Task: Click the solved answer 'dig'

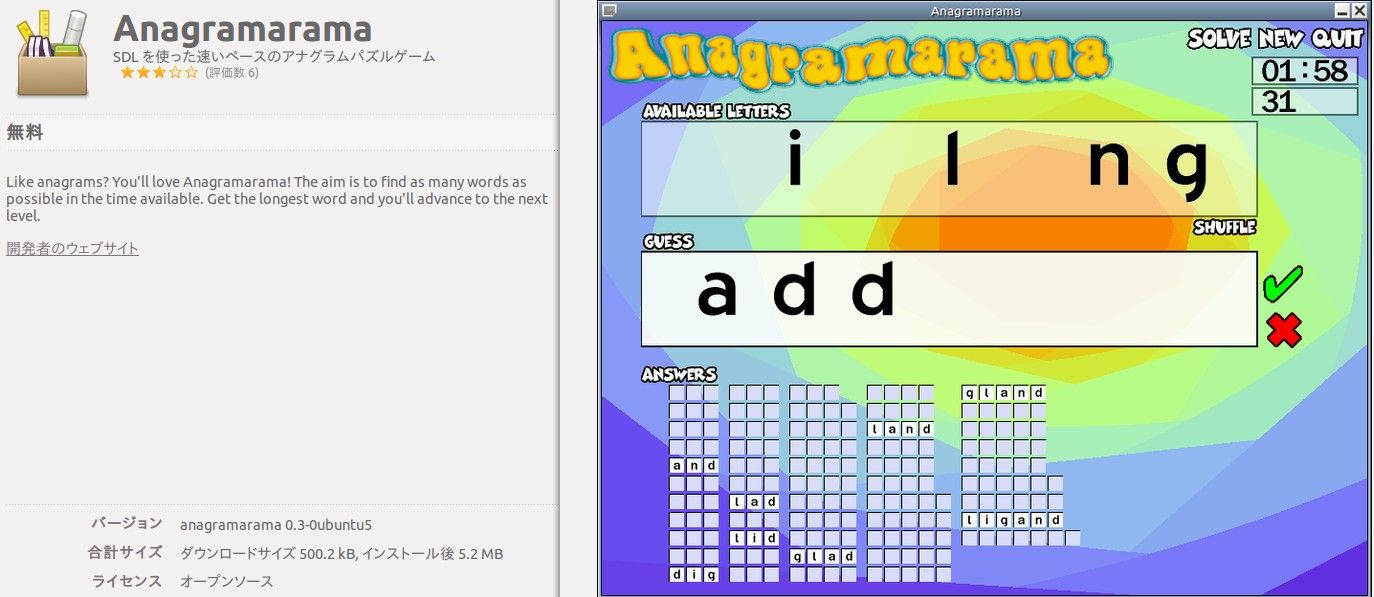Action: [x=694, y=574]
